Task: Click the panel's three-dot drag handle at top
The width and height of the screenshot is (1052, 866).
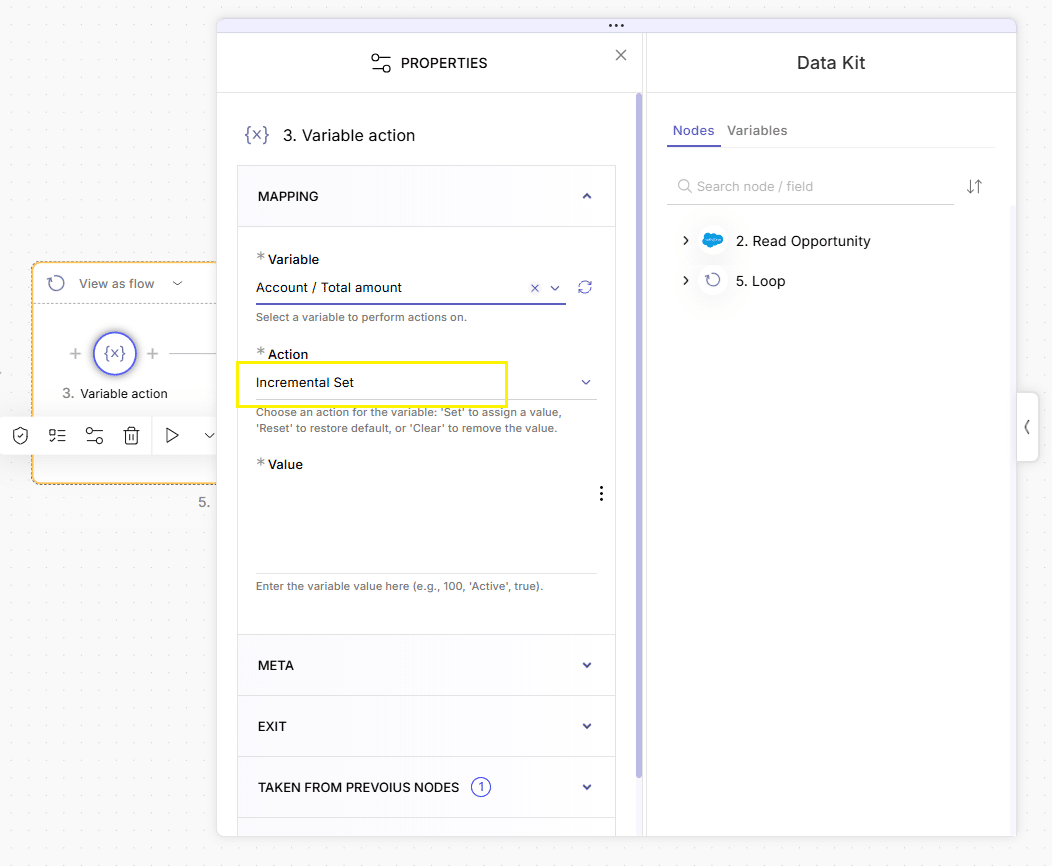Action: tap(616, 25)
